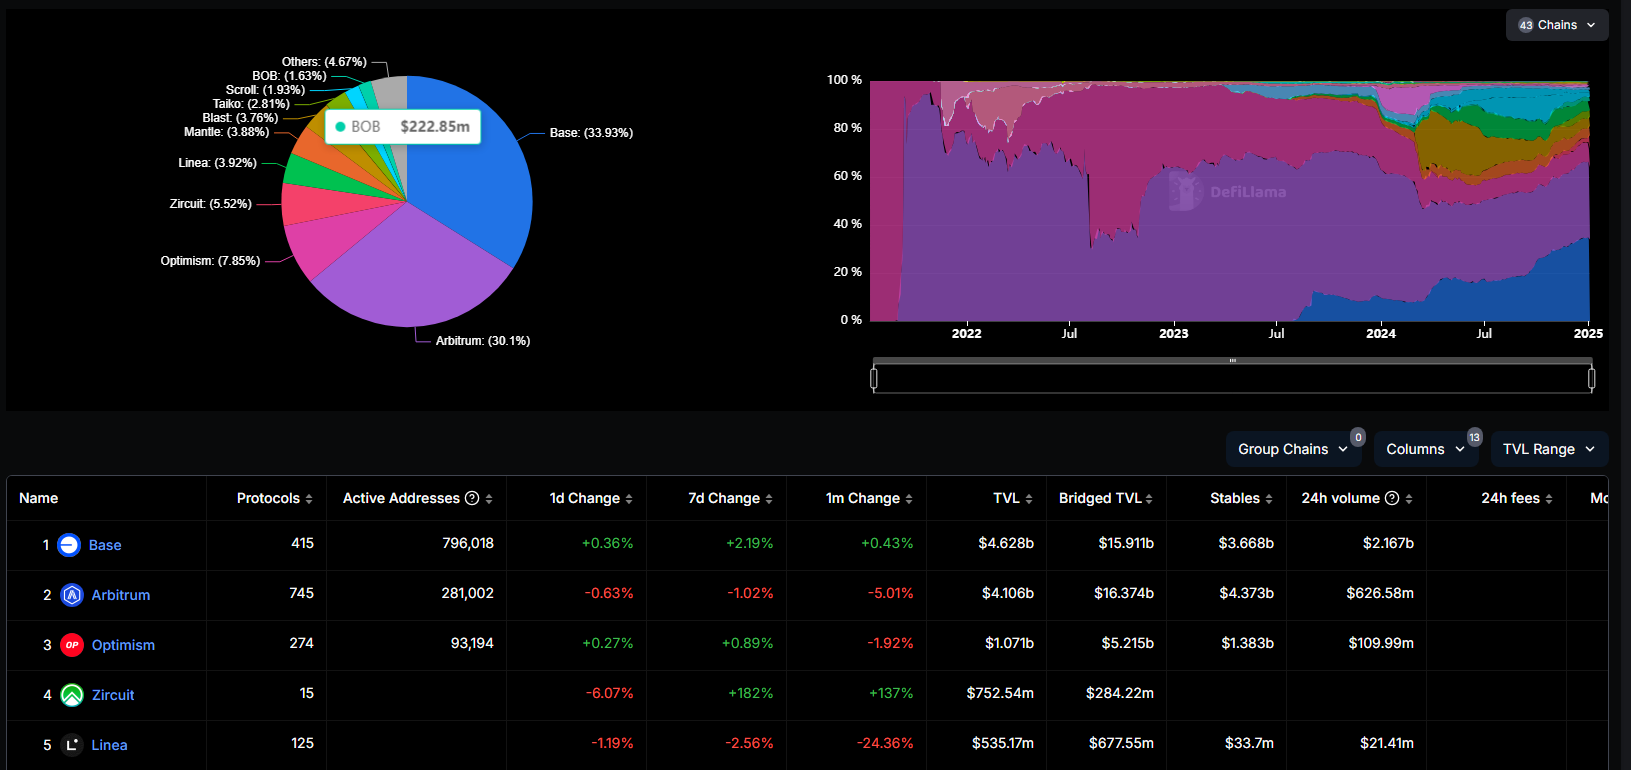
Task: Click the top grip bar of the chart range slider
Action: (1232, 361)
